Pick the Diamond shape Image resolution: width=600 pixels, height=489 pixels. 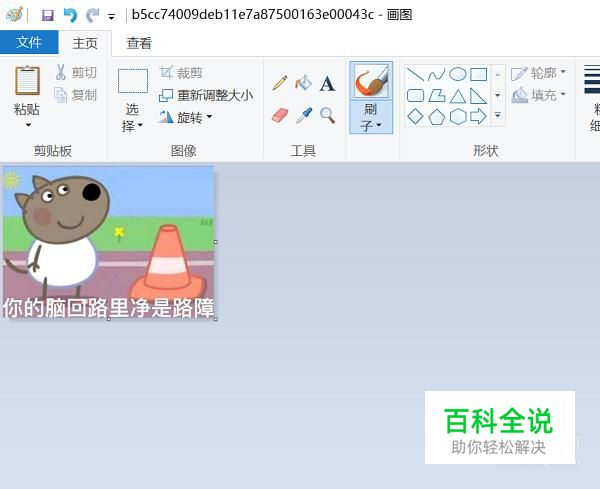[x=415, y=116]
